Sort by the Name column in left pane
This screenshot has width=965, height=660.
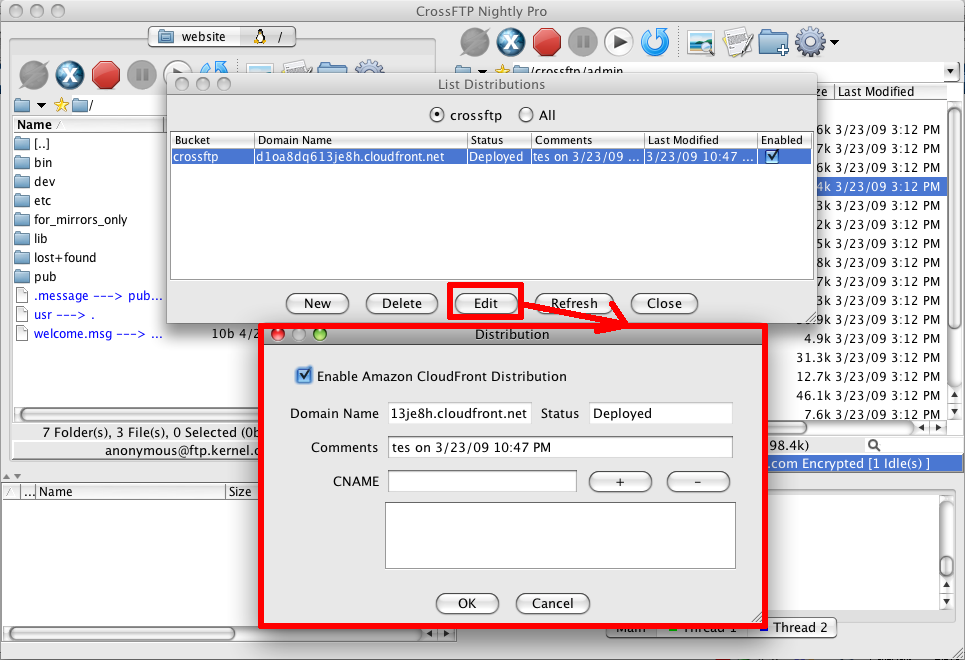pos(89,124)
